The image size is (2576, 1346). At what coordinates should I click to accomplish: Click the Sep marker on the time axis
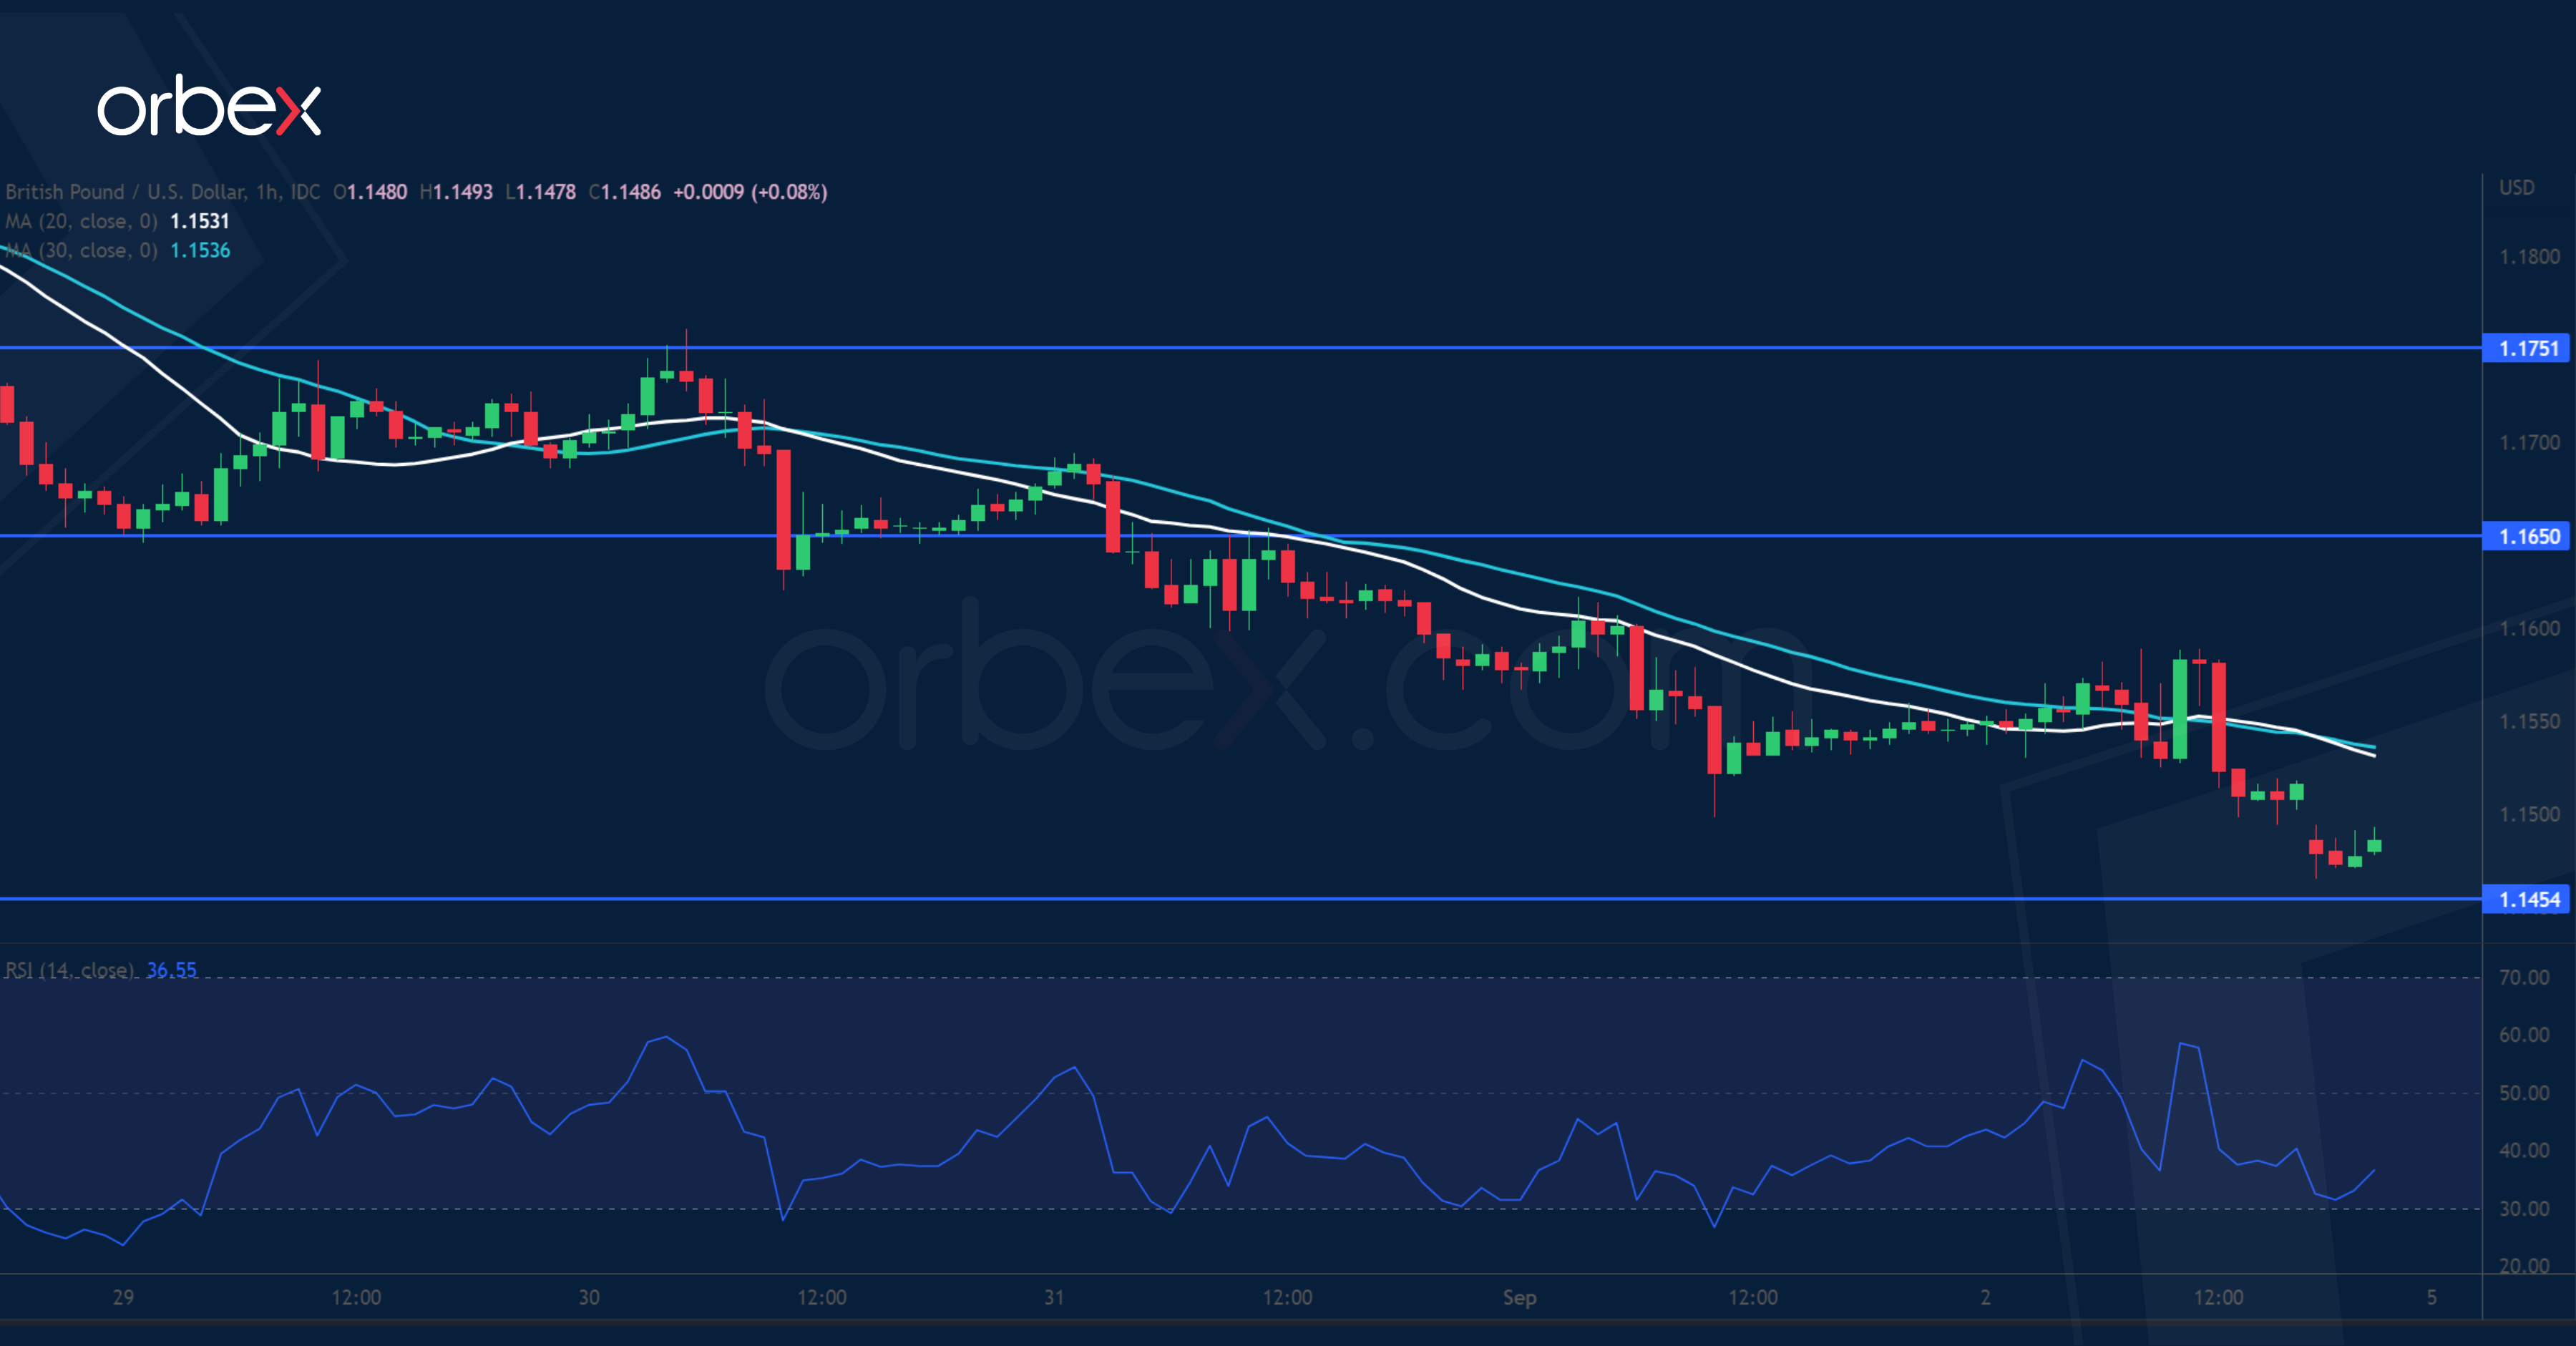pos(1519,1297)
